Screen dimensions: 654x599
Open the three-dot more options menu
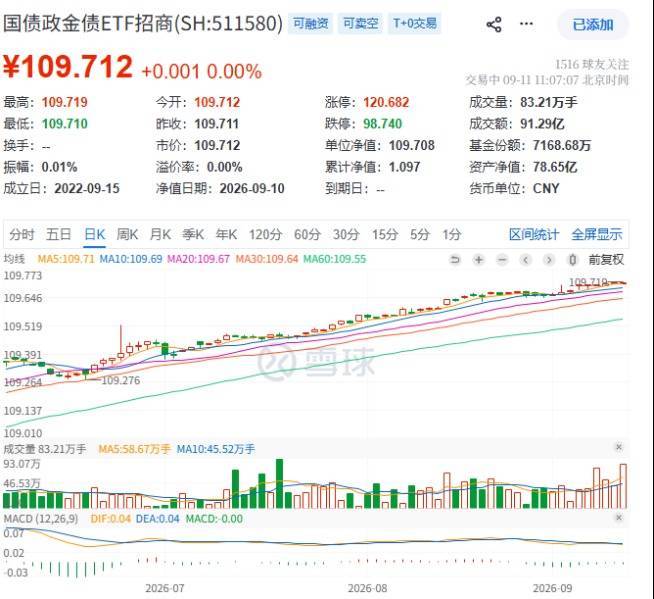[x=526, y=23]
